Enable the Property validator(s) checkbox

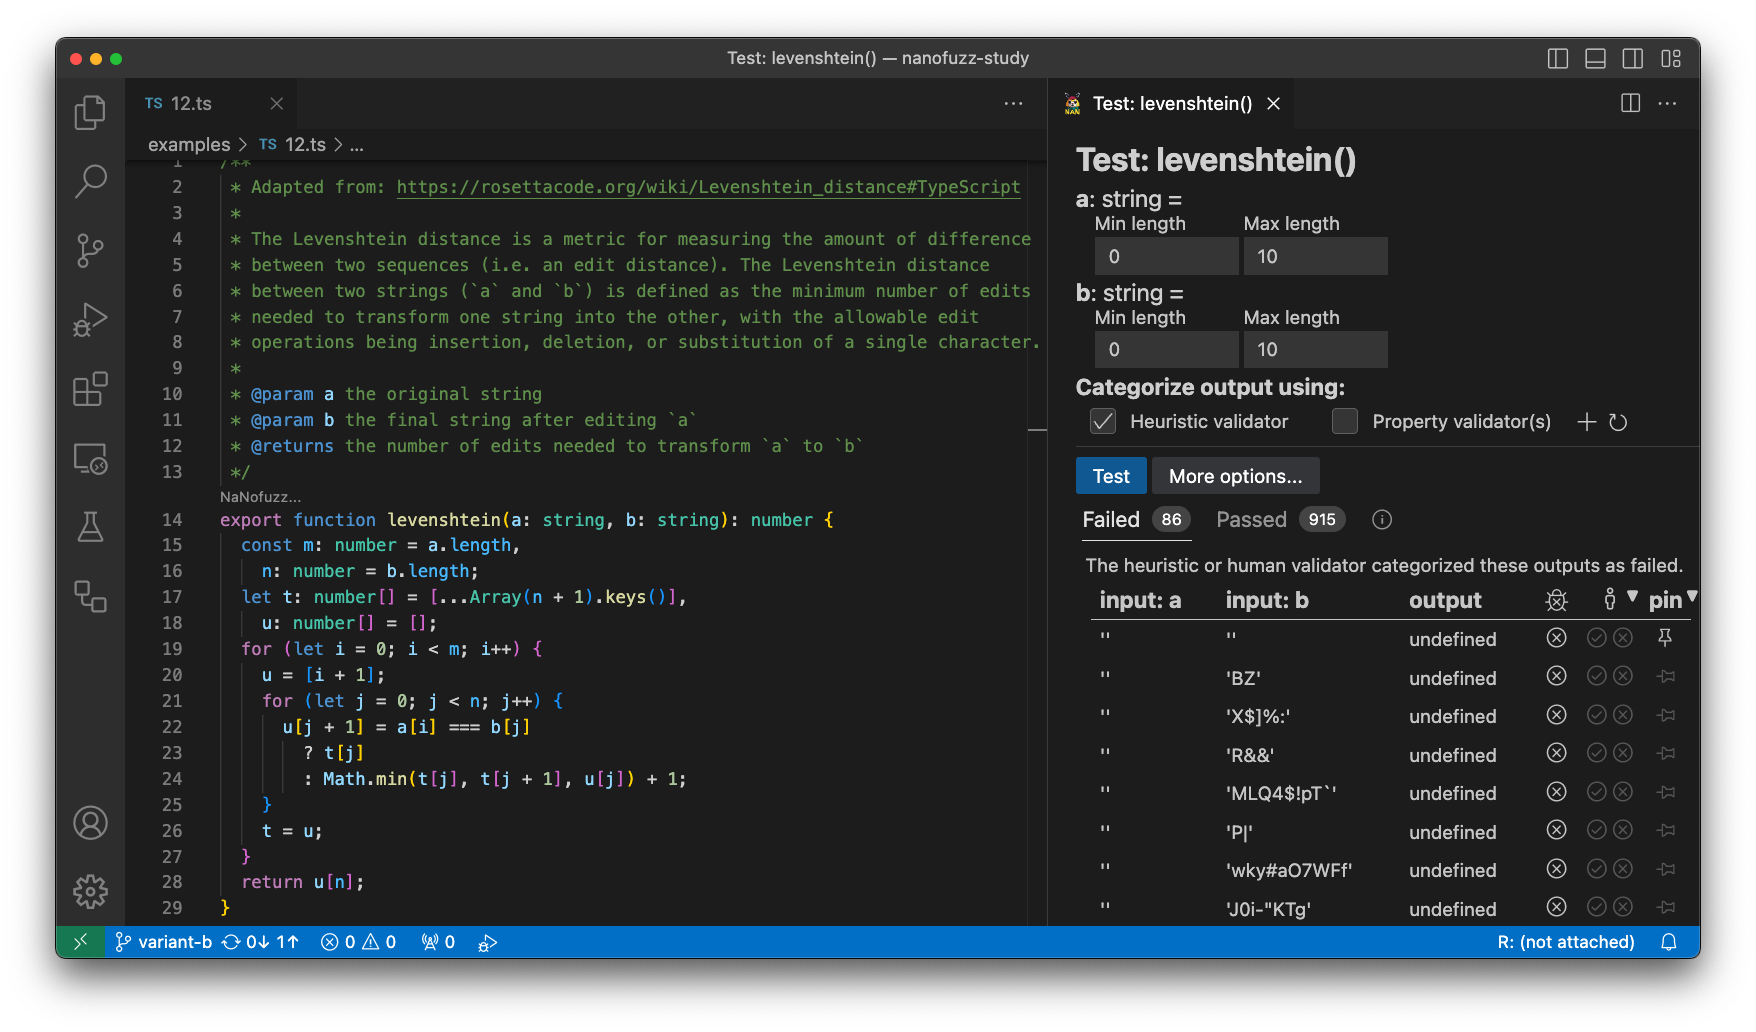[1345, 422]
